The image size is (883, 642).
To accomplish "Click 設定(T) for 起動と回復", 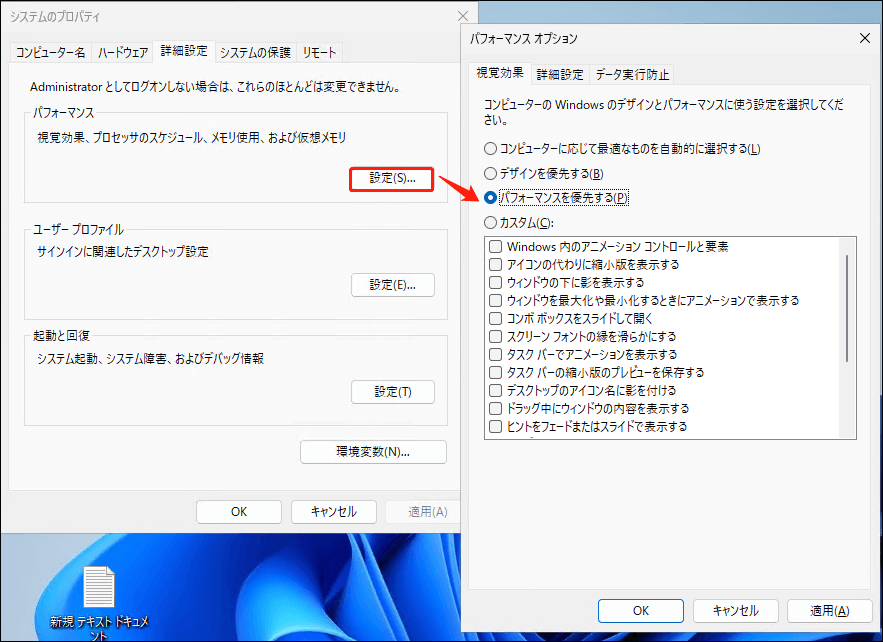I will pos(393,392).
